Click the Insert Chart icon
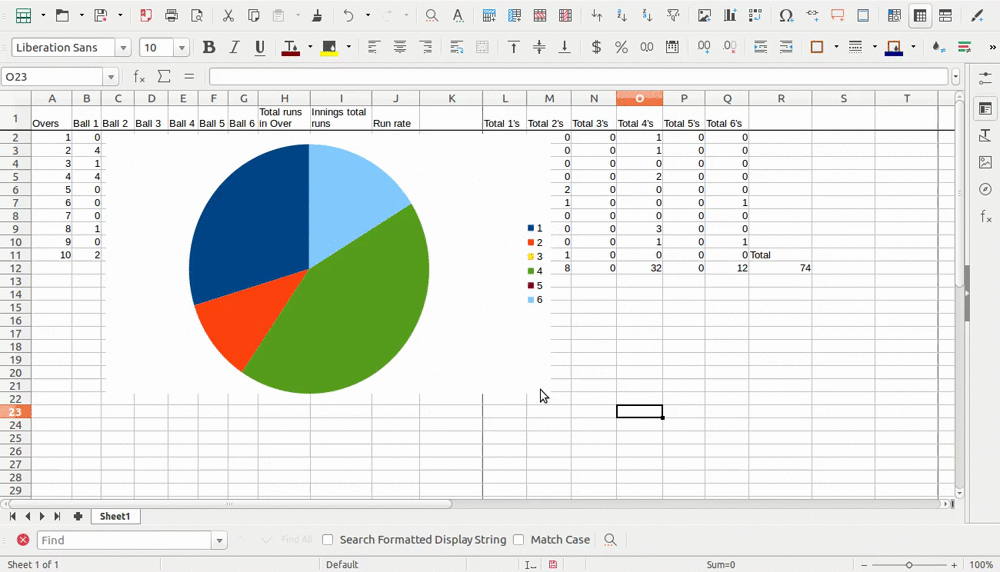This screenshot has width=1000, height=572. 730,16
